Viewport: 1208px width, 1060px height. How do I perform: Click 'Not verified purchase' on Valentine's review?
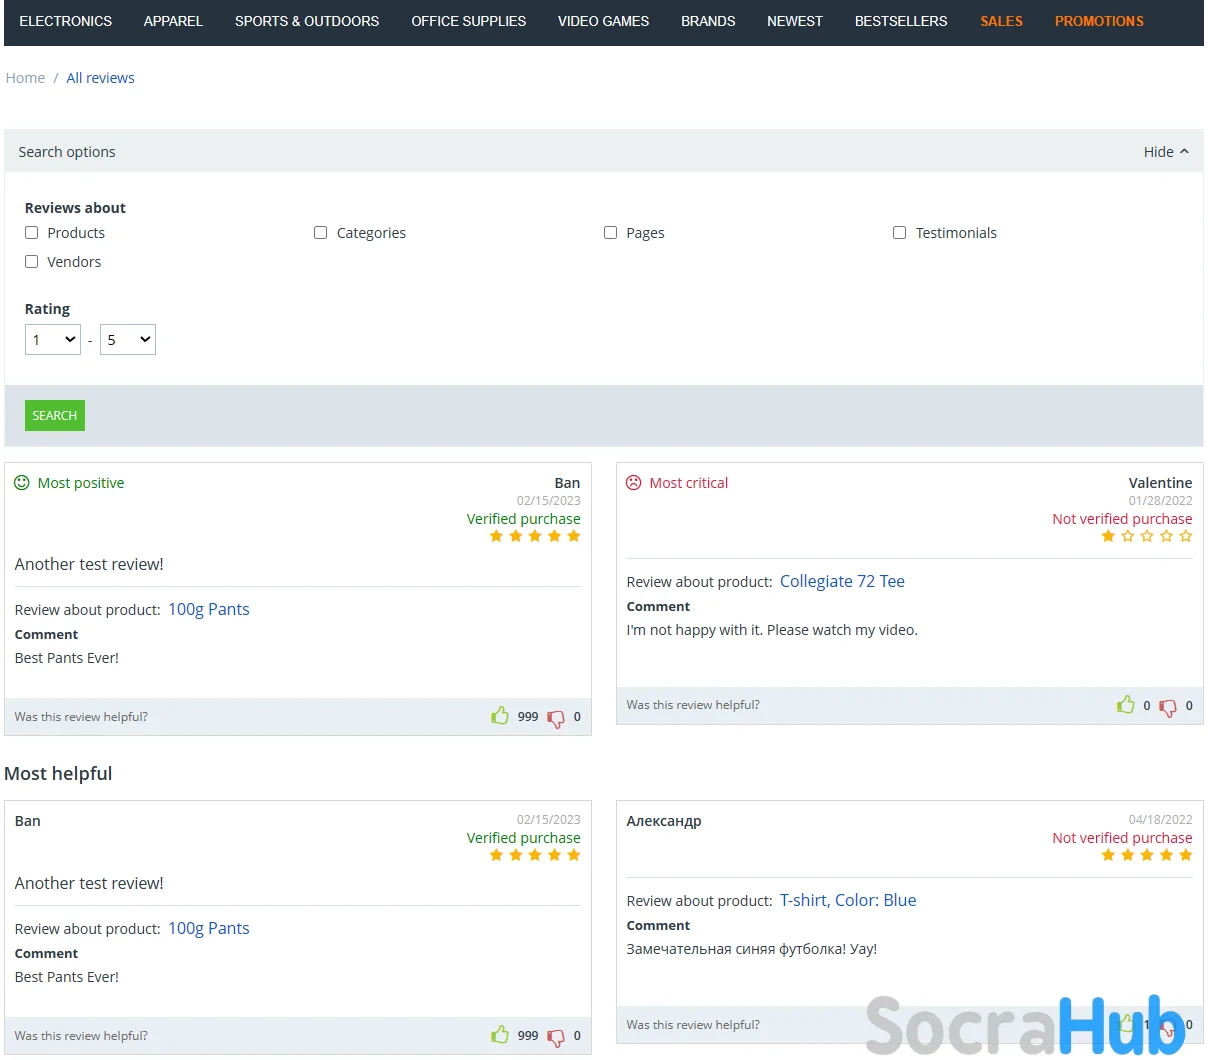(1122, 519)
